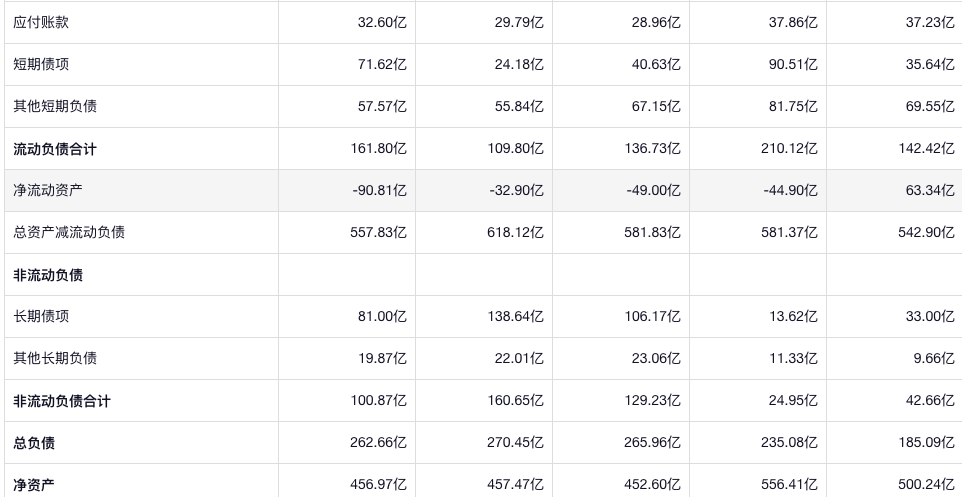Image resolution: width=962 pixels, height=497 pixels.
Task: Click the 总负债 row label
Action: click(x=34, y=443)
